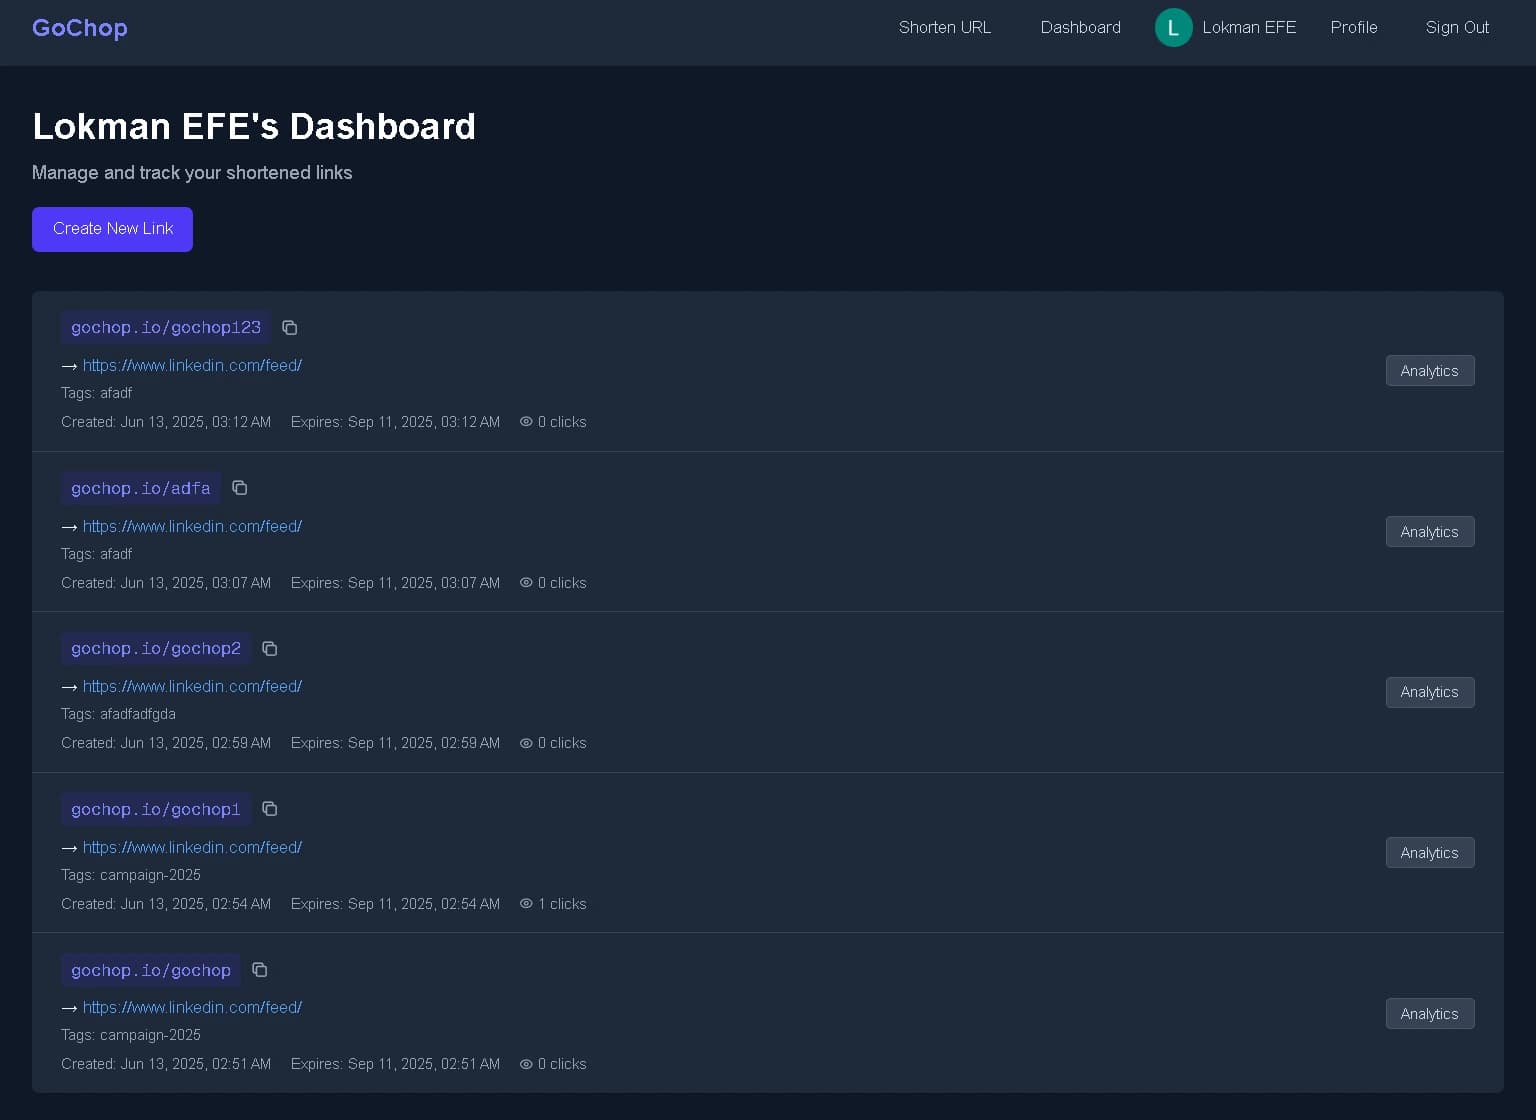
Task: Copy the gochop.io/gochop2 short link
Action: [270, 648]
